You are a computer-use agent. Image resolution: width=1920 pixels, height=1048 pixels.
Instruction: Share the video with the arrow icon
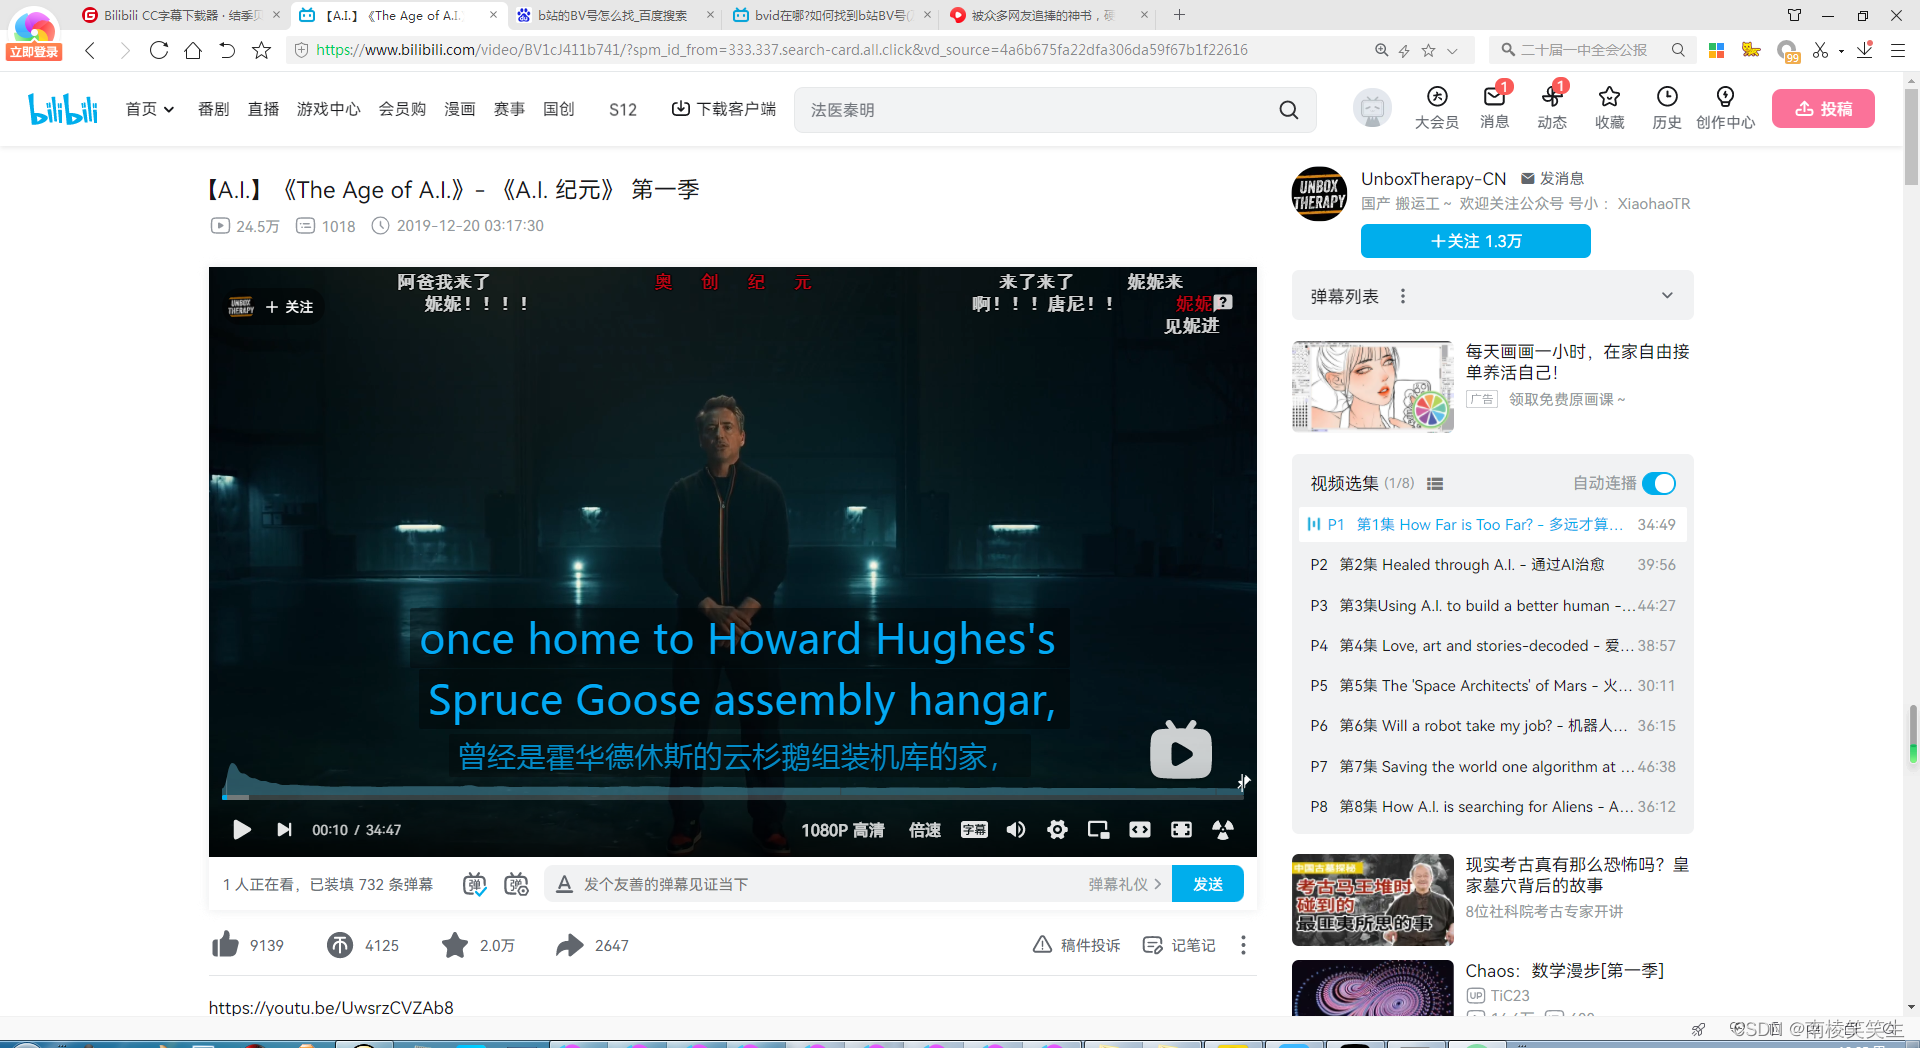(570, 945)
